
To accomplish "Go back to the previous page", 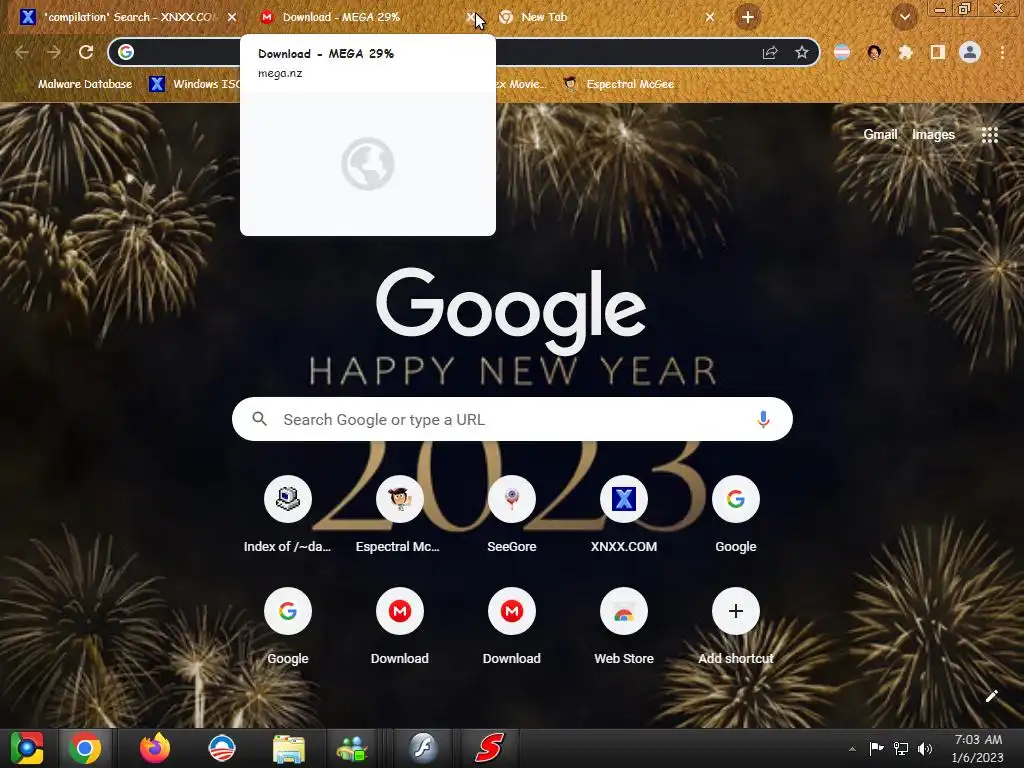I will coord(22,52).
